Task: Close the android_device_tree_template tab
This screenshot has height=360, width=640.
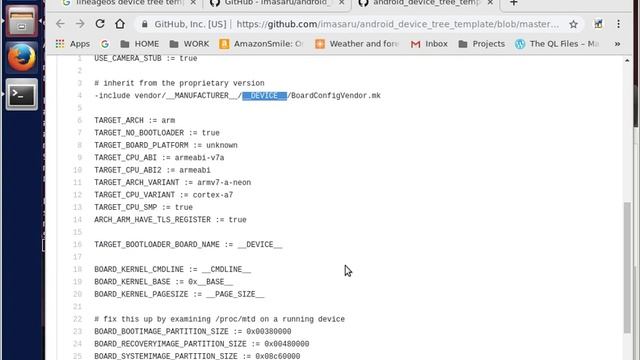Action: pyautogui.click(x=490, y=3)
